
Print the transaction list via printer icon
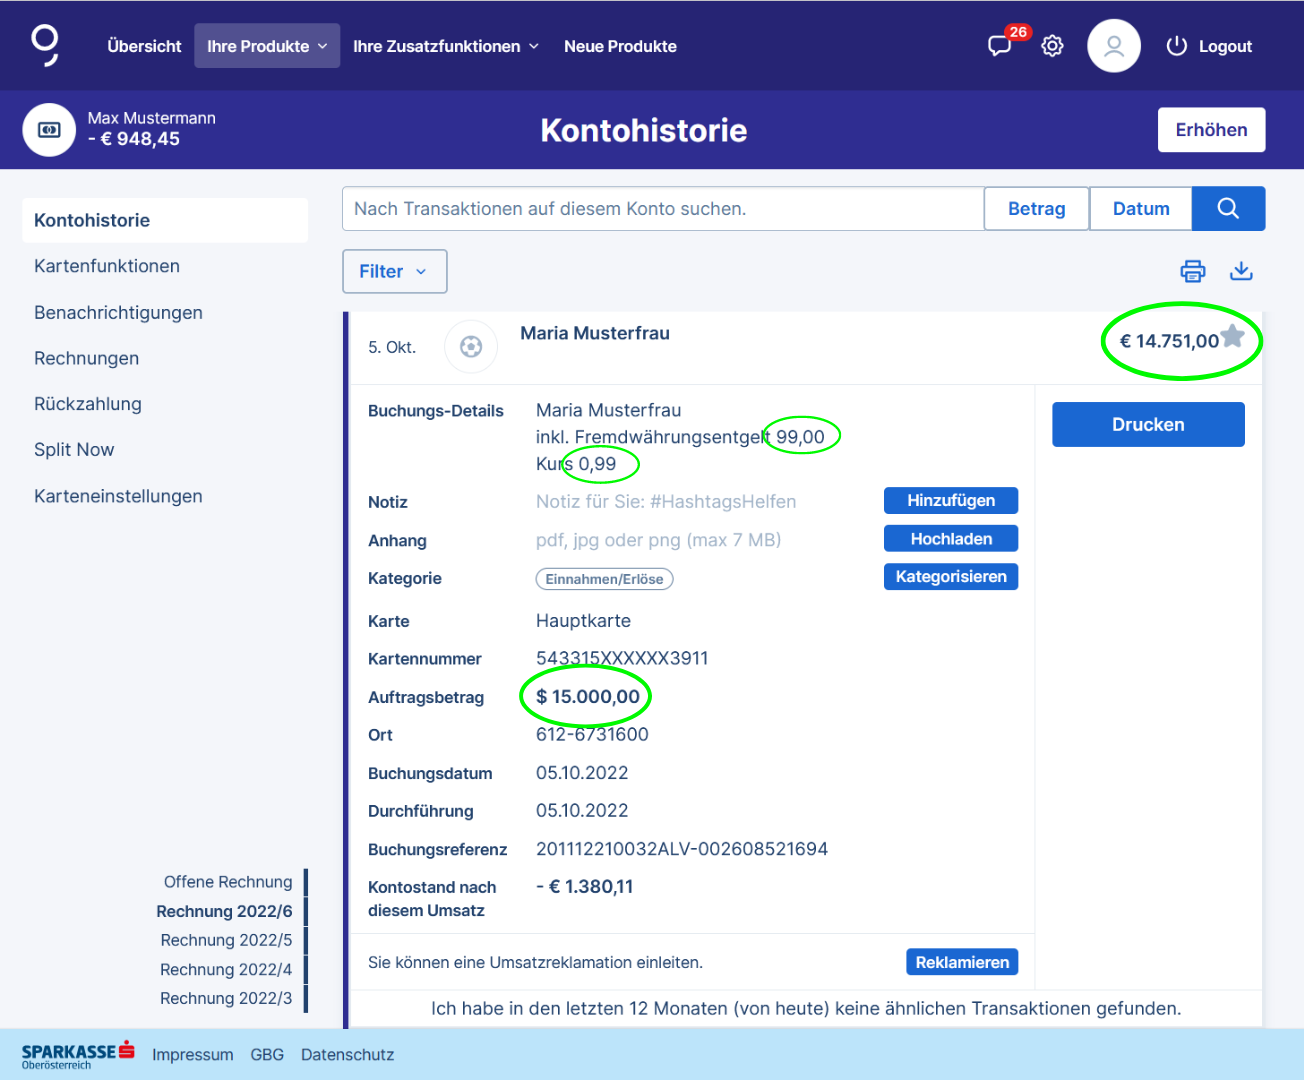1192,271
